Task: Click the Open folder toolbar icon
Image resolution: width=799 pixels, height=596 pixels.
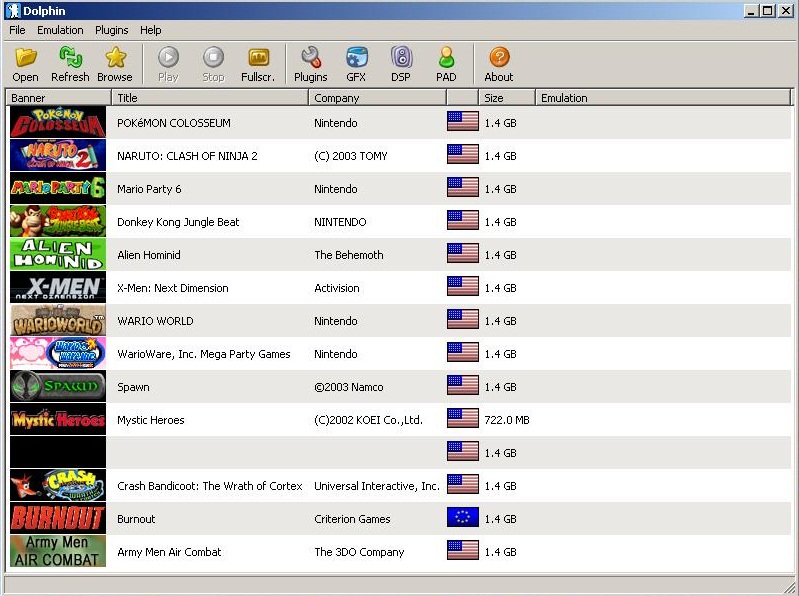Action: click(25, 57)
